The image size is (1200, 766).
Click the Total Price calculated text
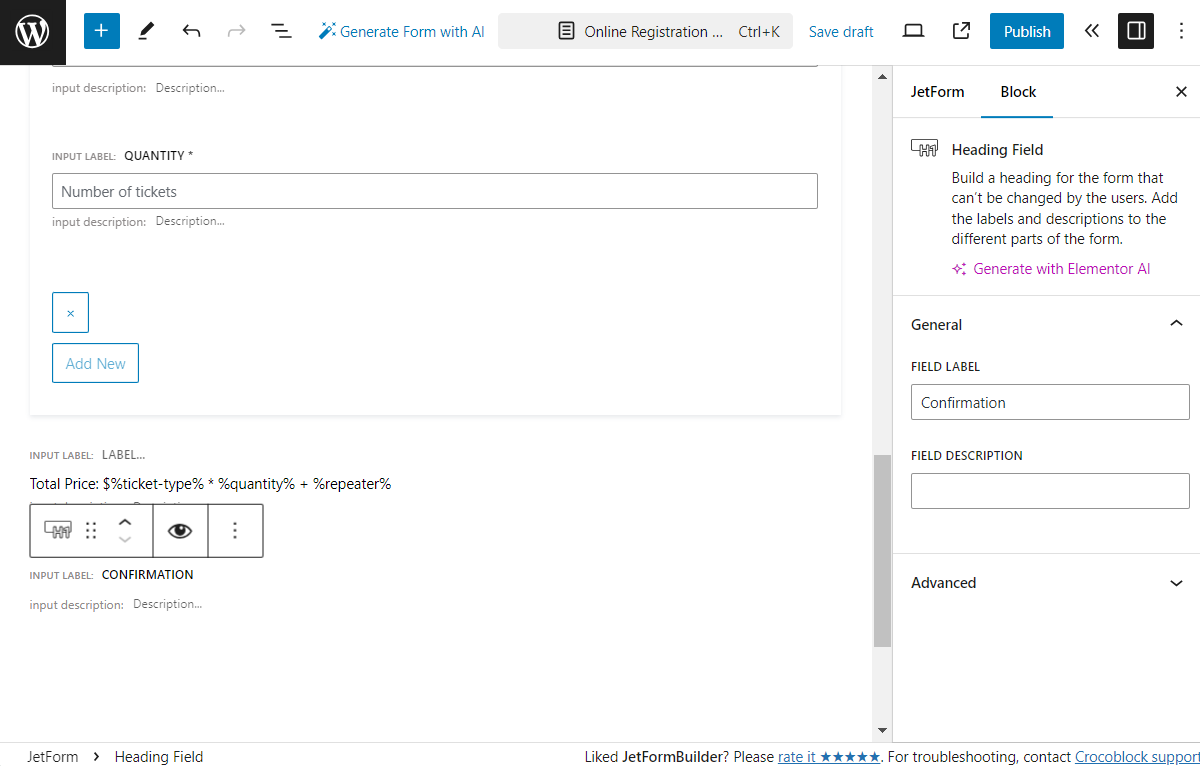(x=210, y=484)
